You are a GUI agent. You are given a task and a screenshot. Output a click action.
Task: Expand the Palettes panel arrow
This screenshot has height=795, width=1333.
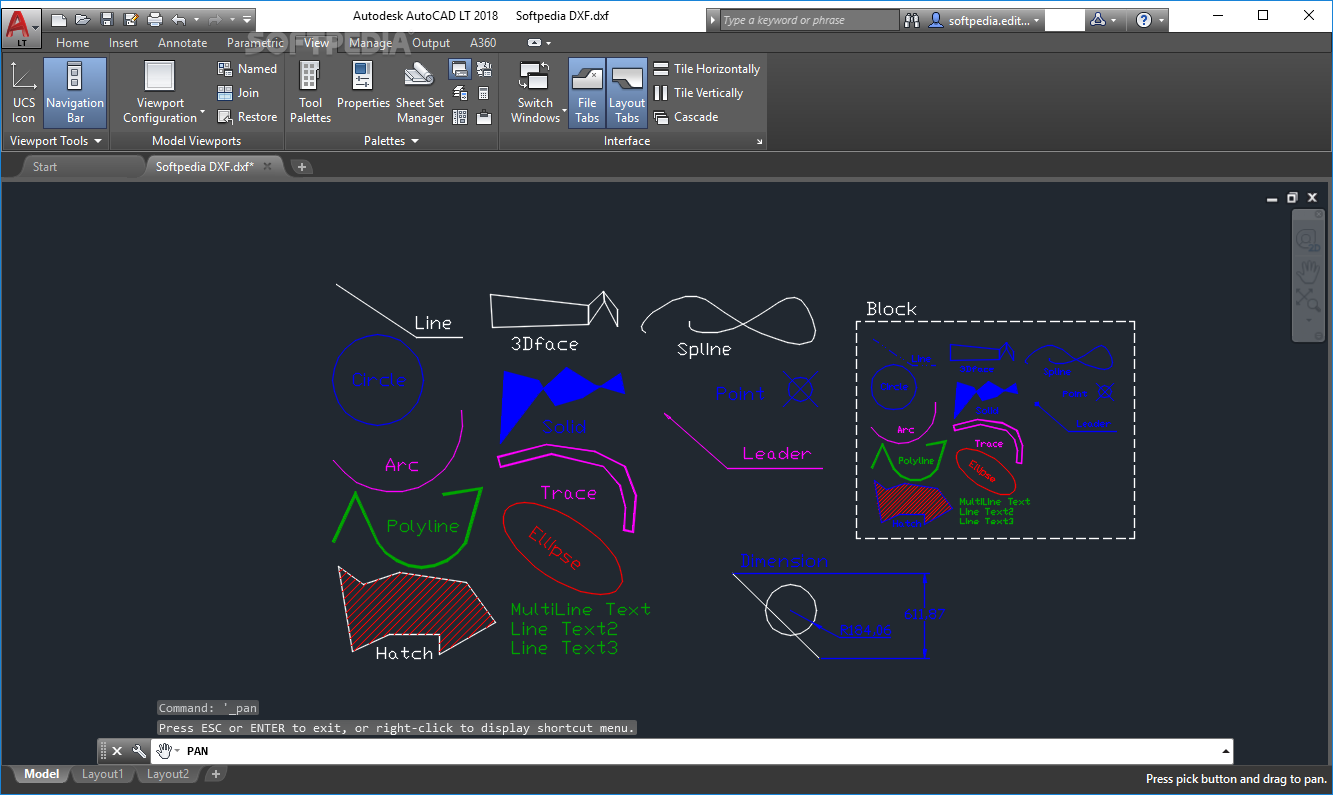coord(415,141)
